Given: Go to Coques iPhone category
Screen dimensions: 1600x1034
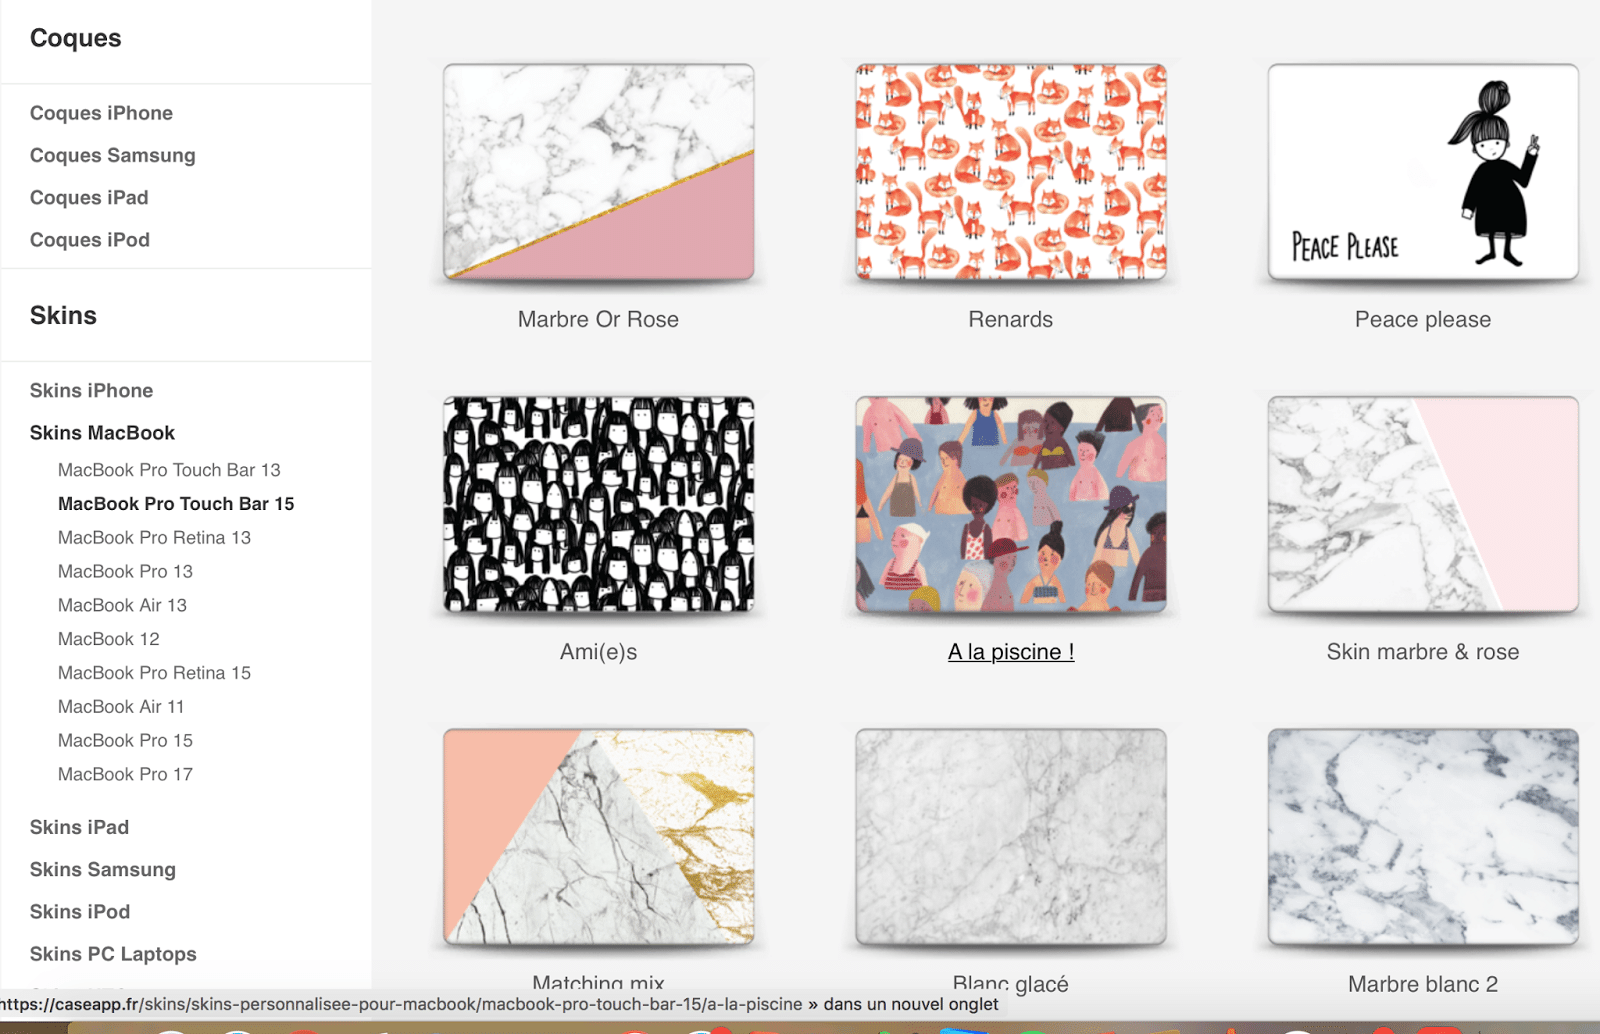Looking at the screenshot, I should tap(101, 113).
